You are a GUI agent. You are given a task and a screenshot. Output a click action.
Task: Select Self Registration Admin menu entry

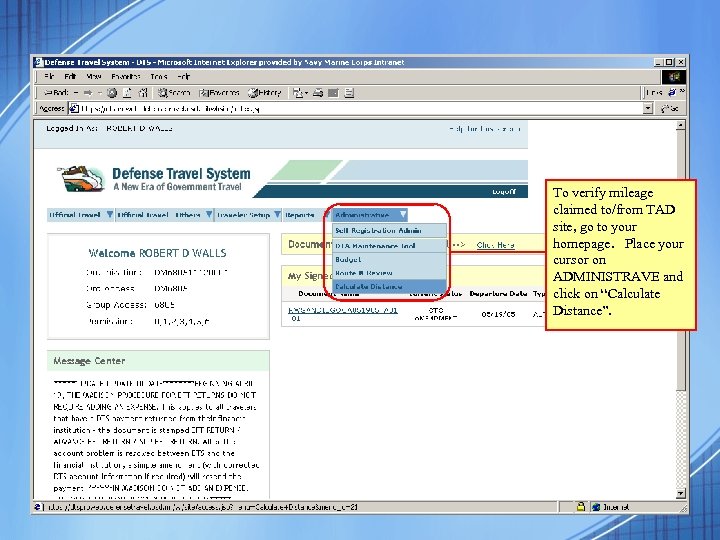point(389,231)
